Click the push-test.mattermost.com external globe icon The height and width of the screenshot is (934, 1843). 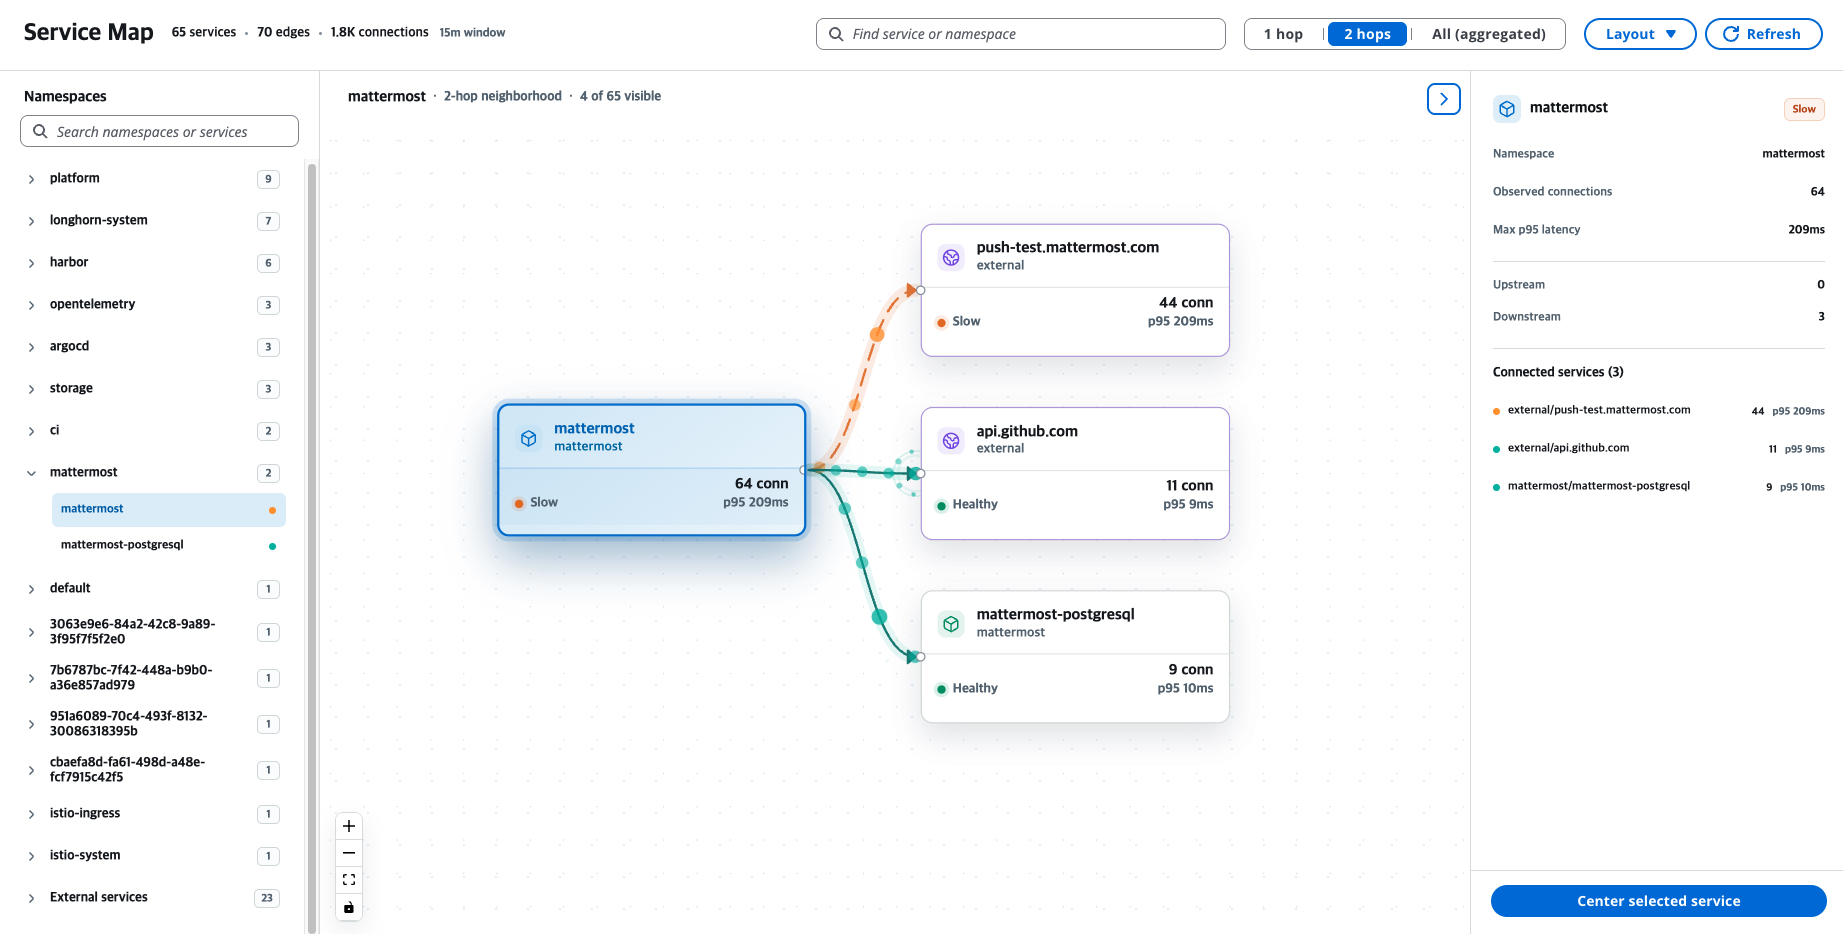click(x=951, y=257)
